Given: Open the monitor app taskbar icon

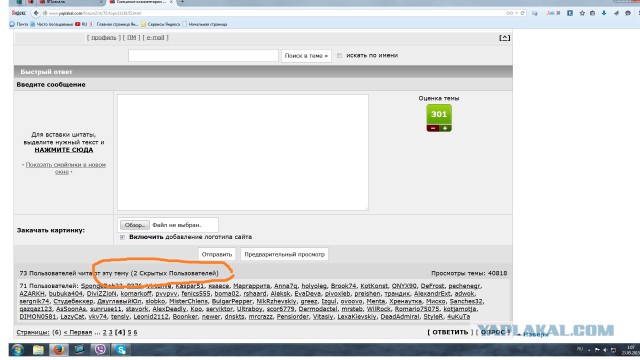Looking at the screenshot, I should point(80,350).
